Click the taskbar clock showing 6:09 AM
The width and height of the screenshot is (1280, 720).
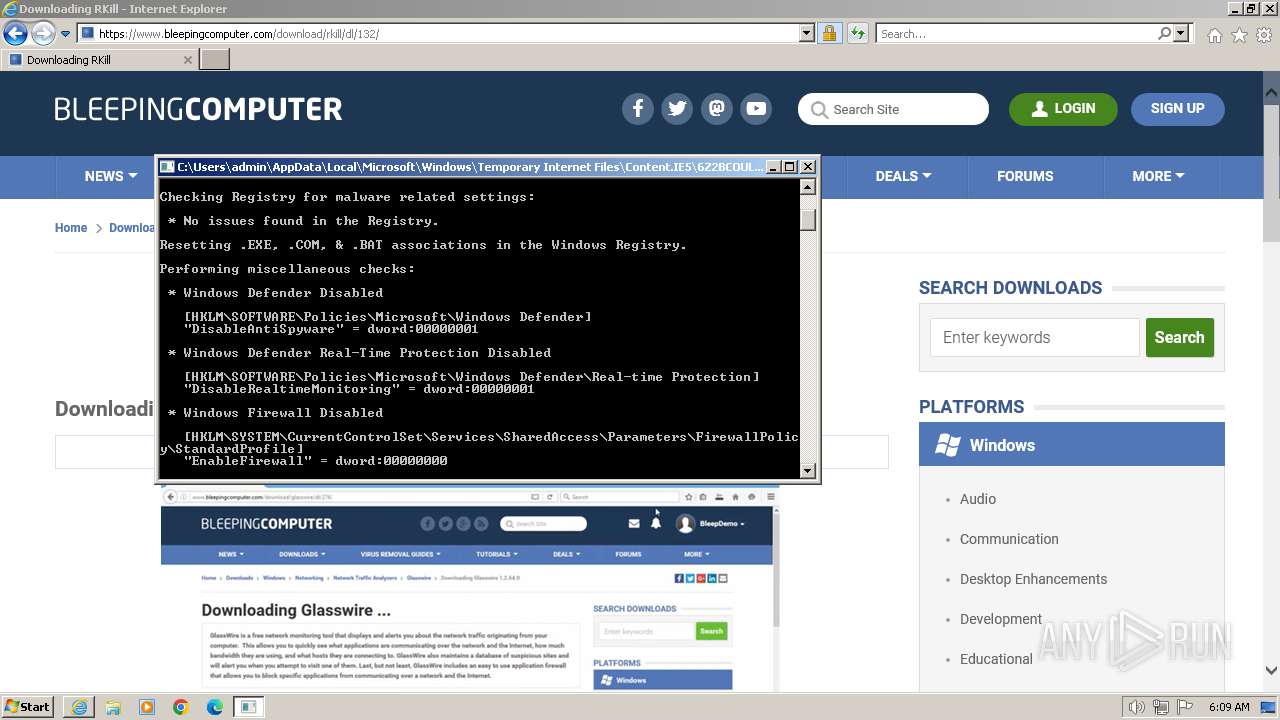pos(1228,707)
